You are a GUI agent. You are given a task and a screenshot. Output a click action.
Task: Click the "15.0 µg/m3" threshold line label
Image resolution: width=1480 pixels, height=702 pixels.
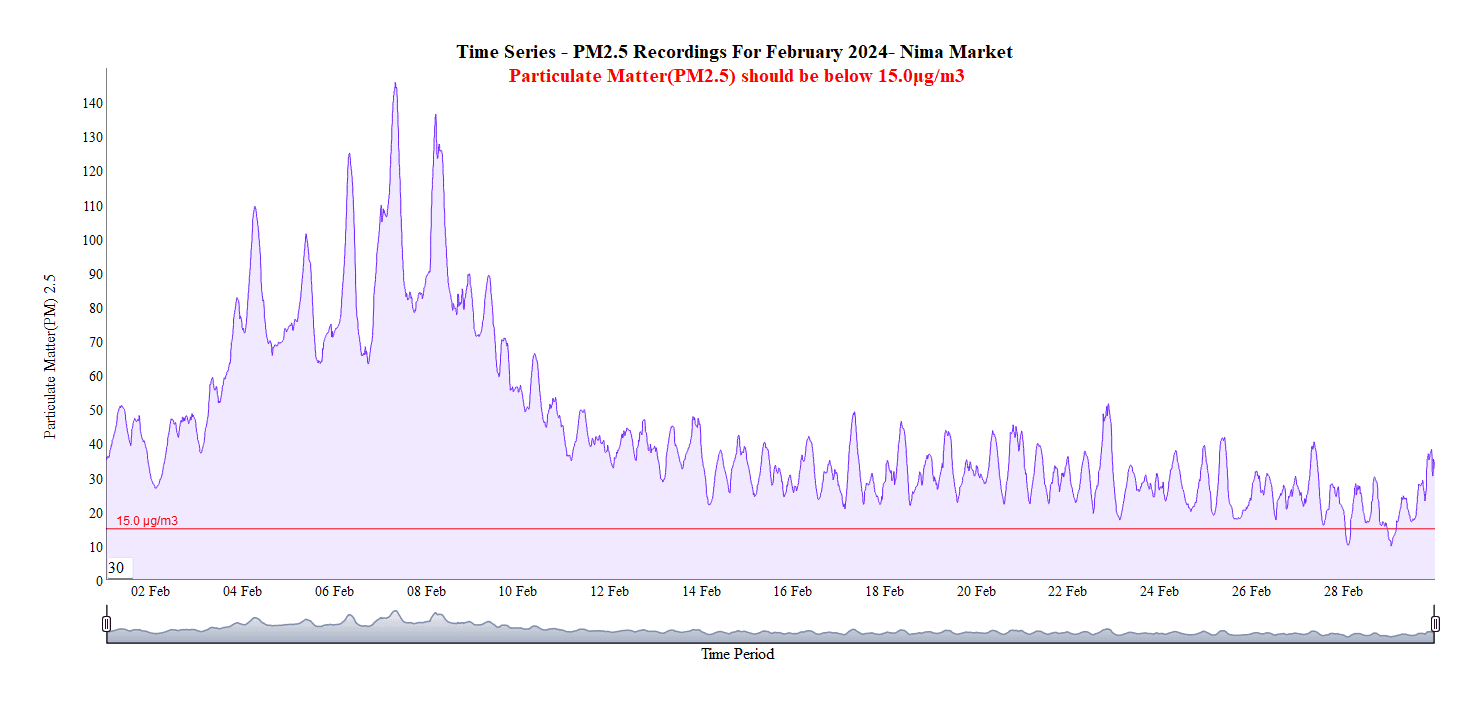[x=147, y=521]
